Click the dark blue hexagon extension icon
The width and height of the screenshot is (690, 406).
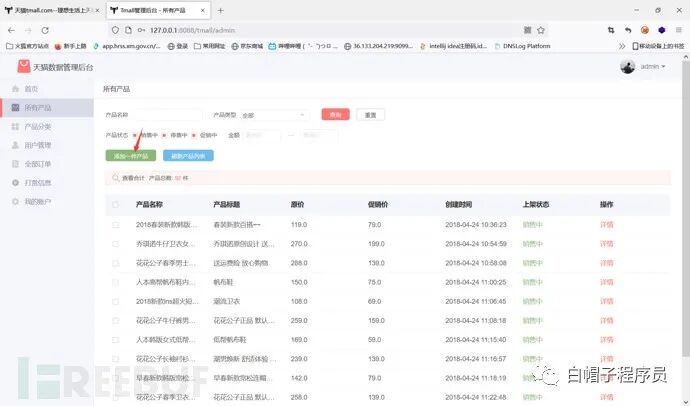click(661, 30)
